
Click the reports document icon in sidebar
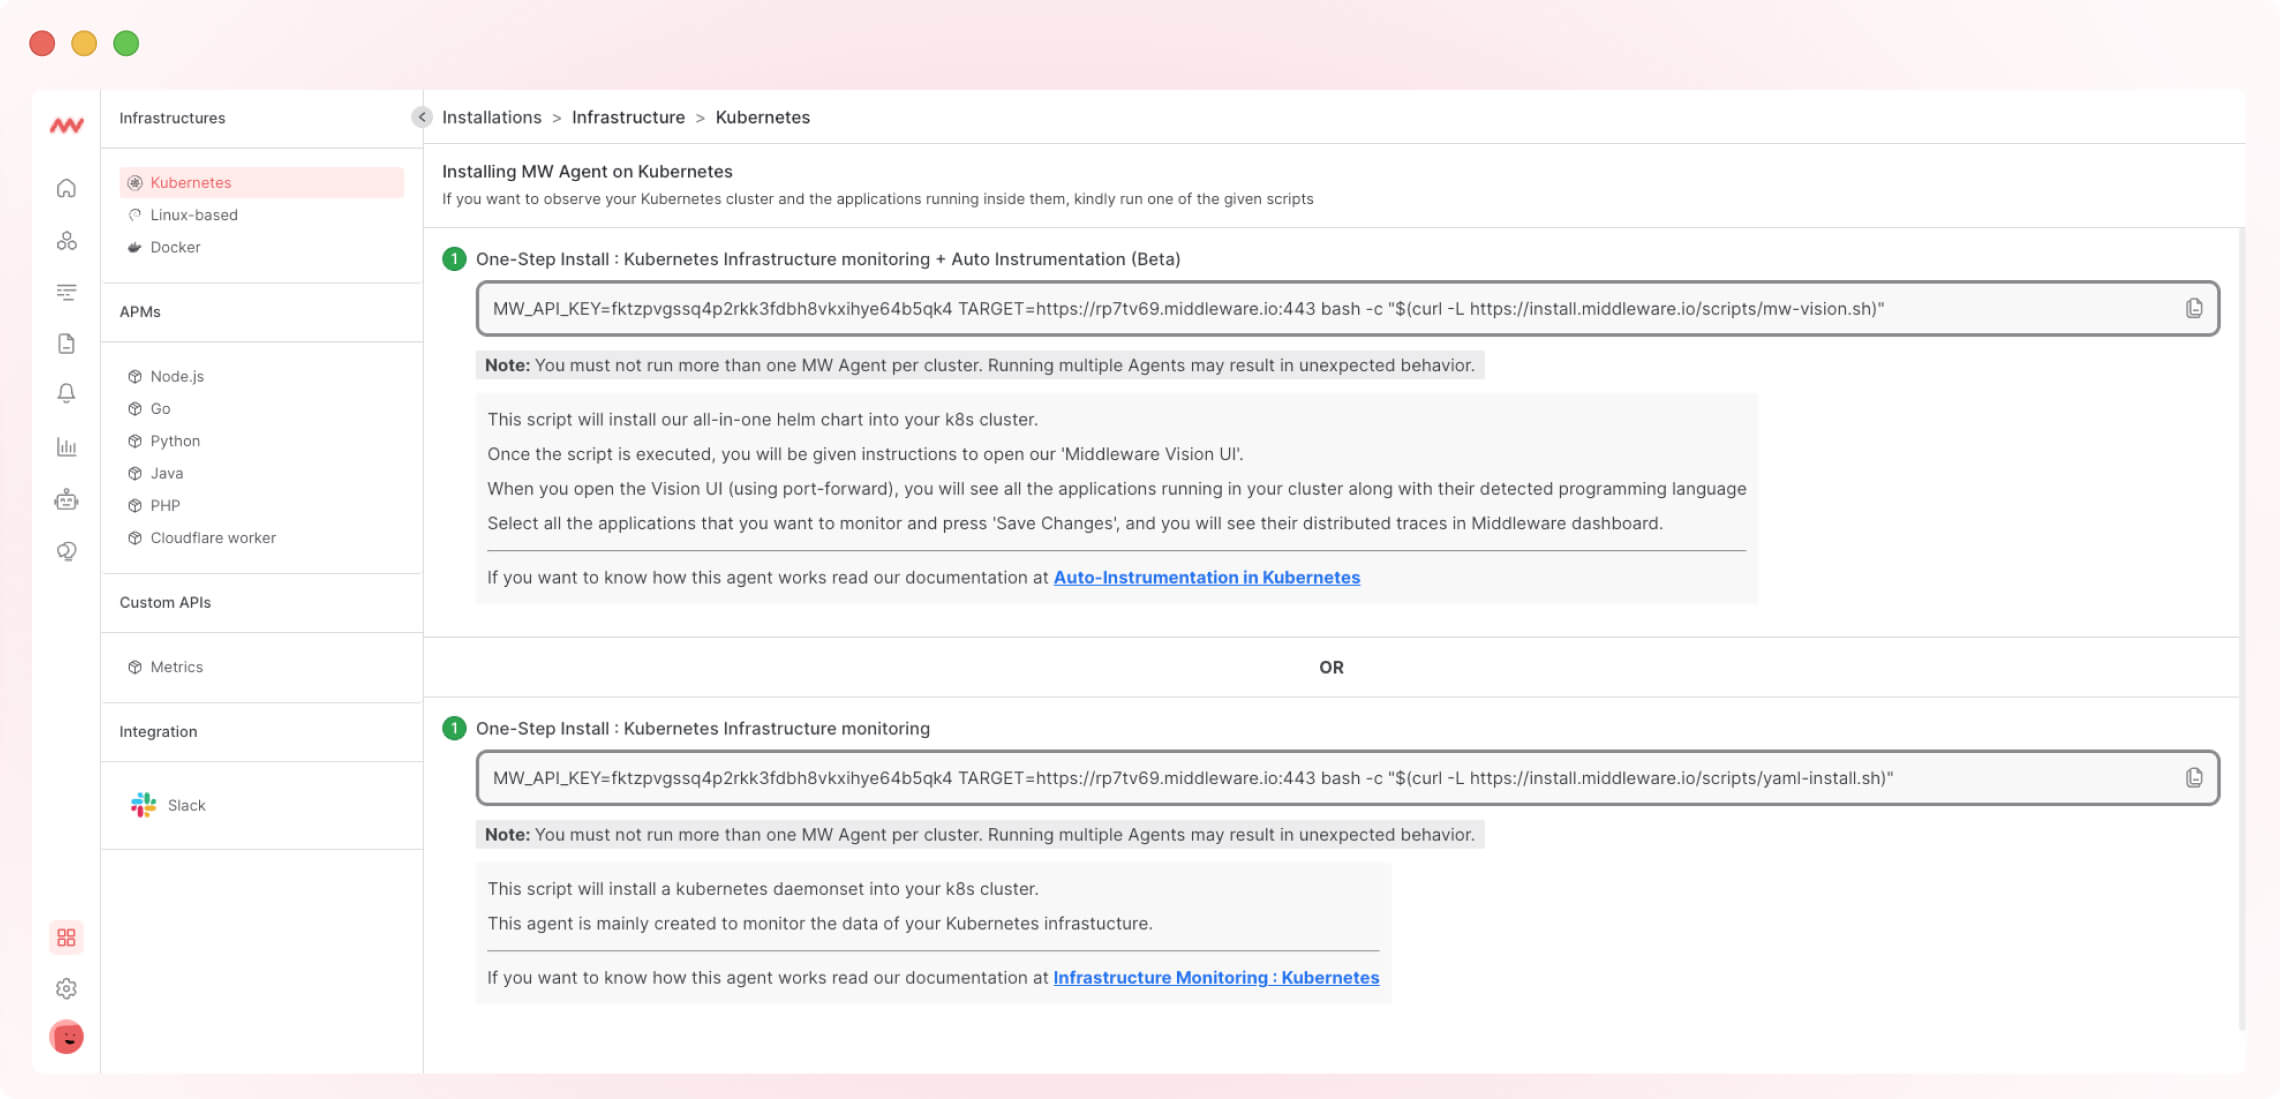66,343
